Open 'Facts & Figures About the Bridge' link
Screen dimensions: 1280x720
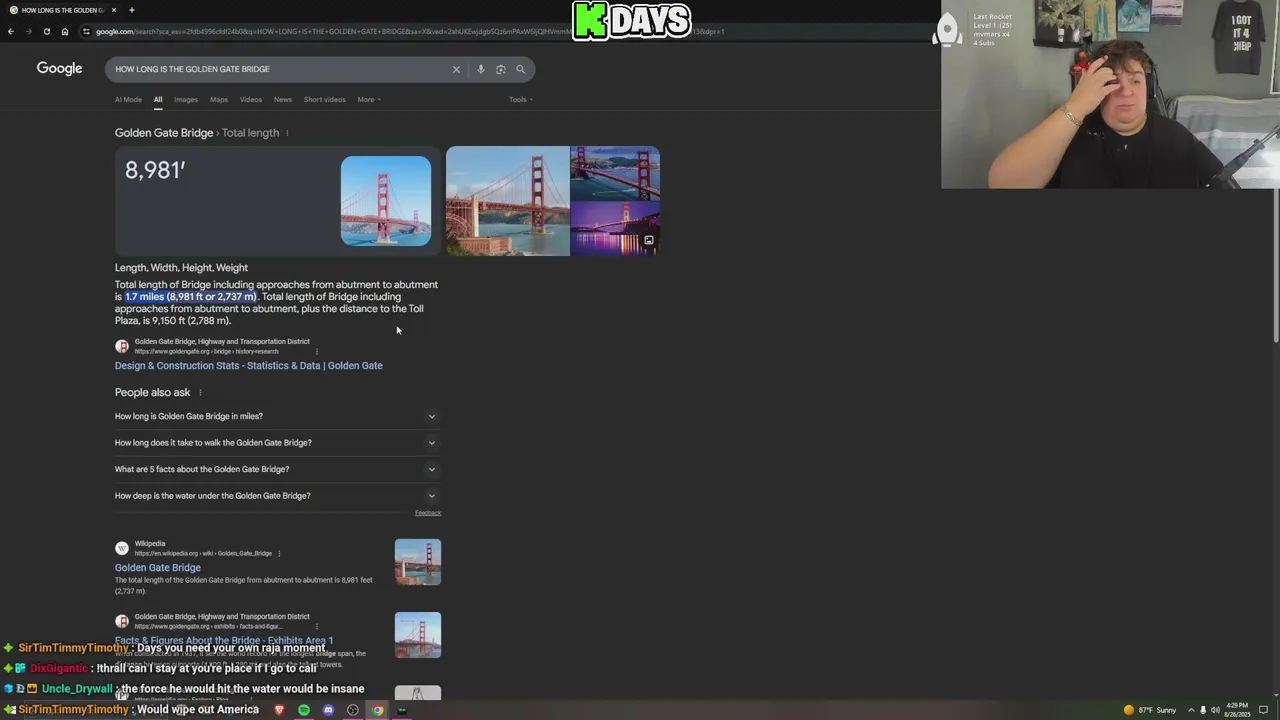click(224, 641)
